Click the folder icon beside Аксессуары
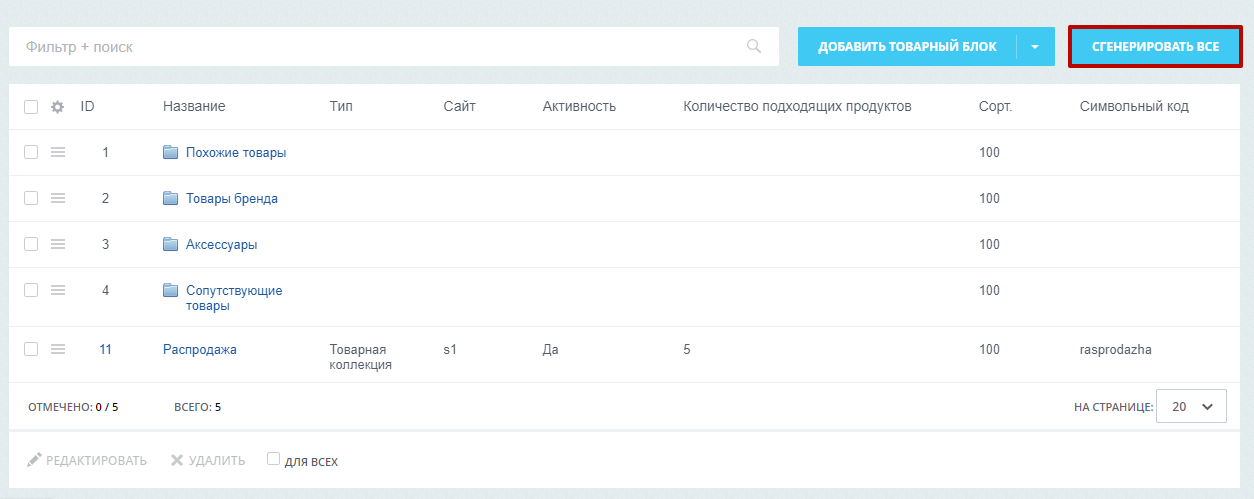This screenshot has height=499, width=1254. pos(171,245)
